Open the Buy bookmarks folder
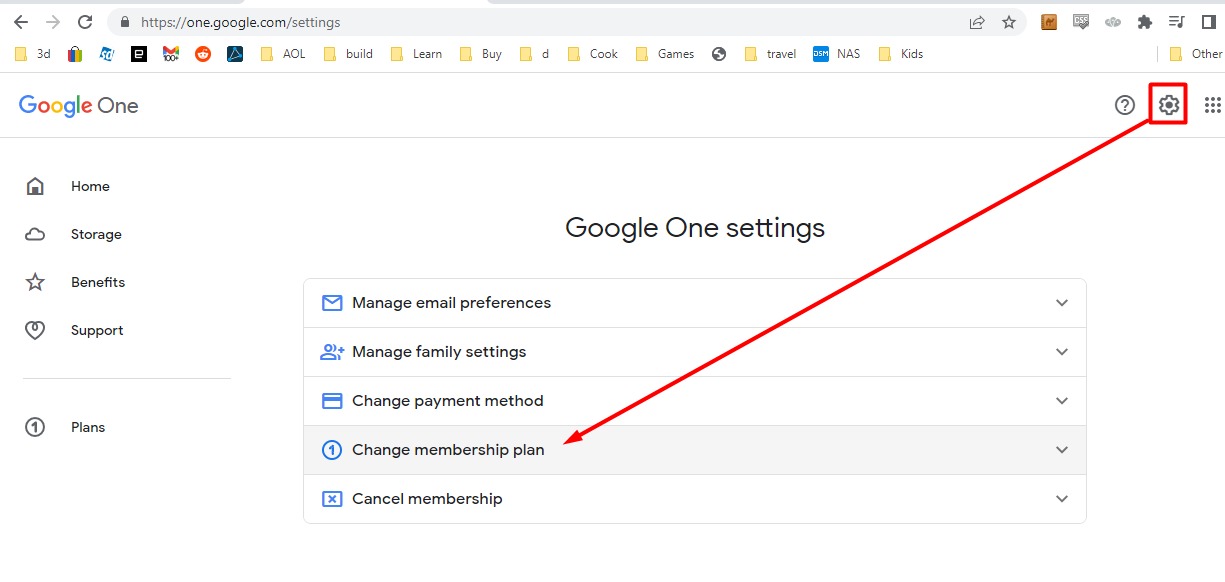 click(x=480, y=54)
